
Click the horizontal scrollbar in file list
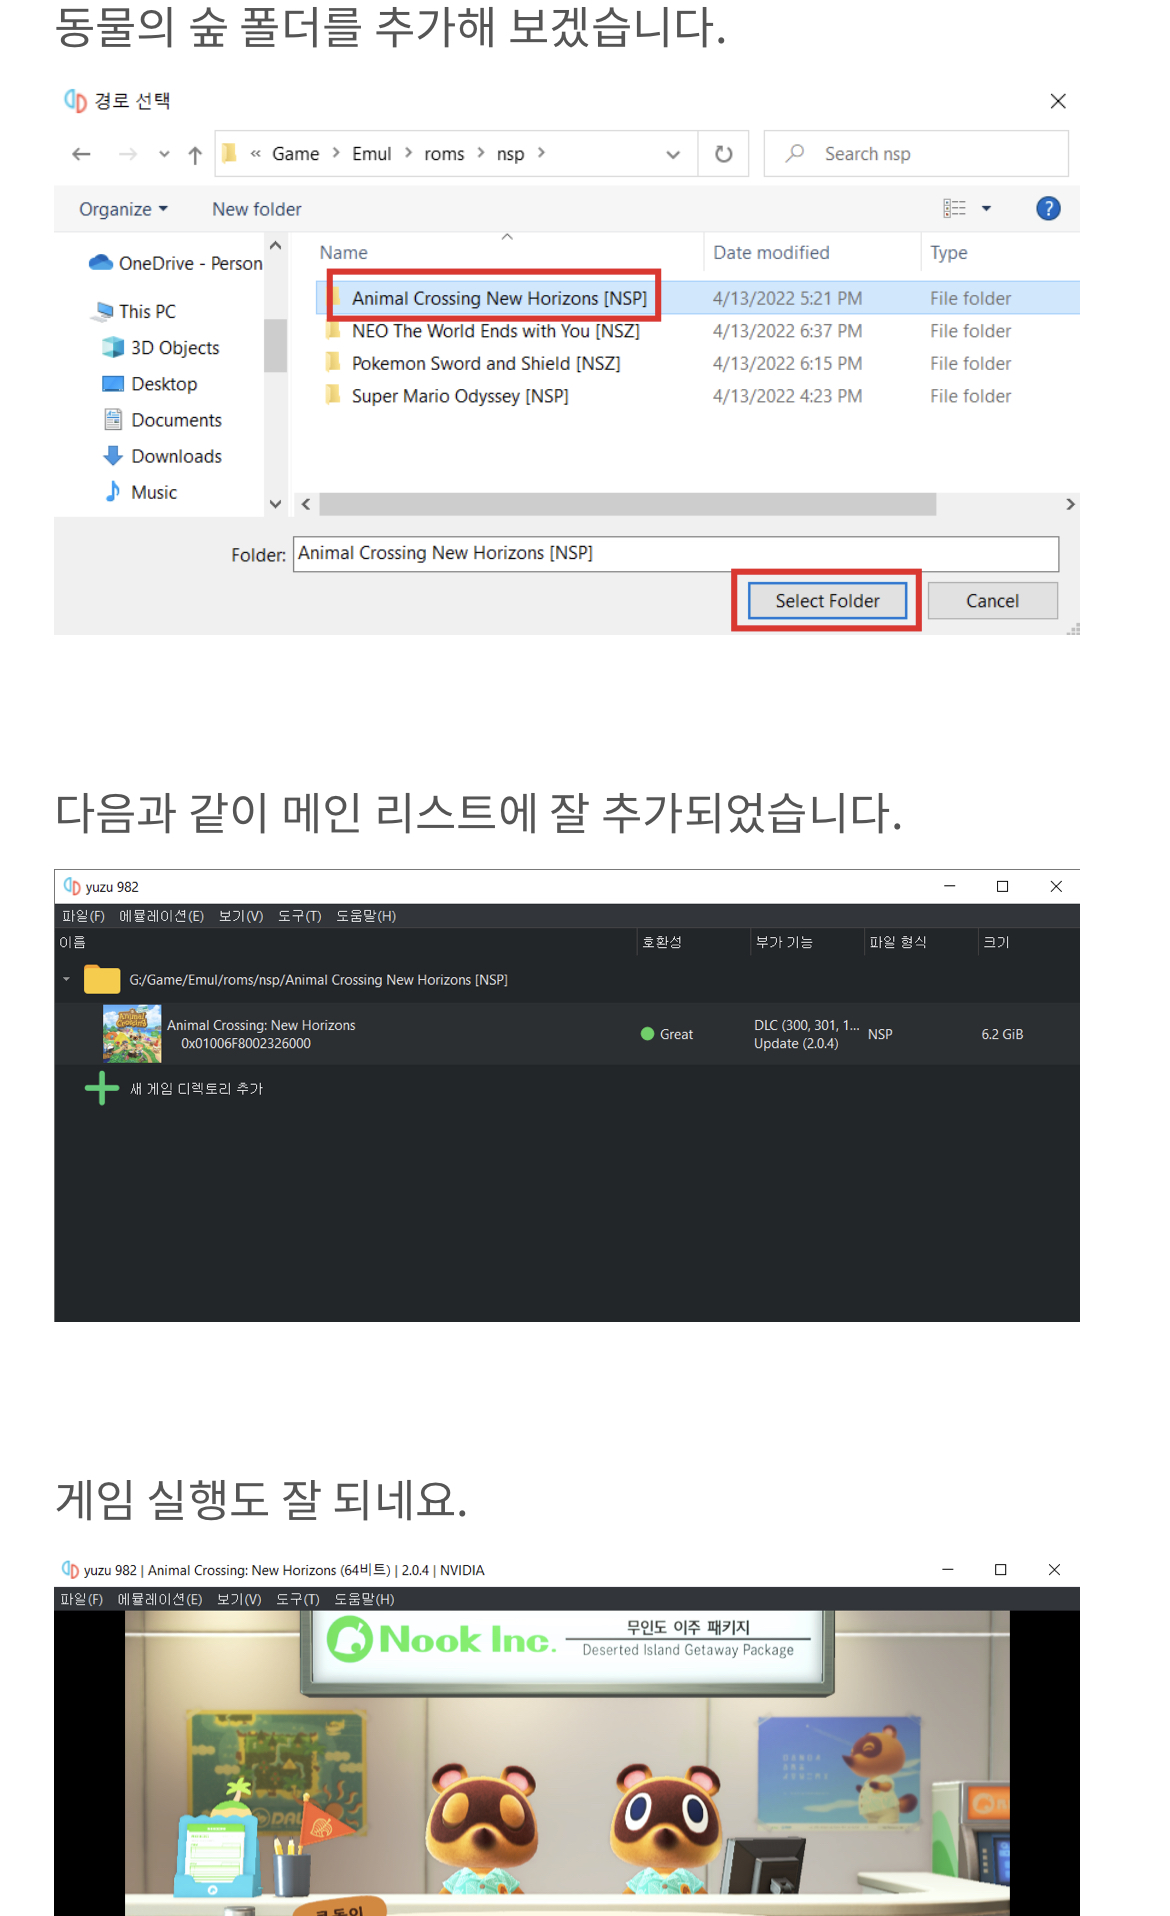[x=627, y=504]
